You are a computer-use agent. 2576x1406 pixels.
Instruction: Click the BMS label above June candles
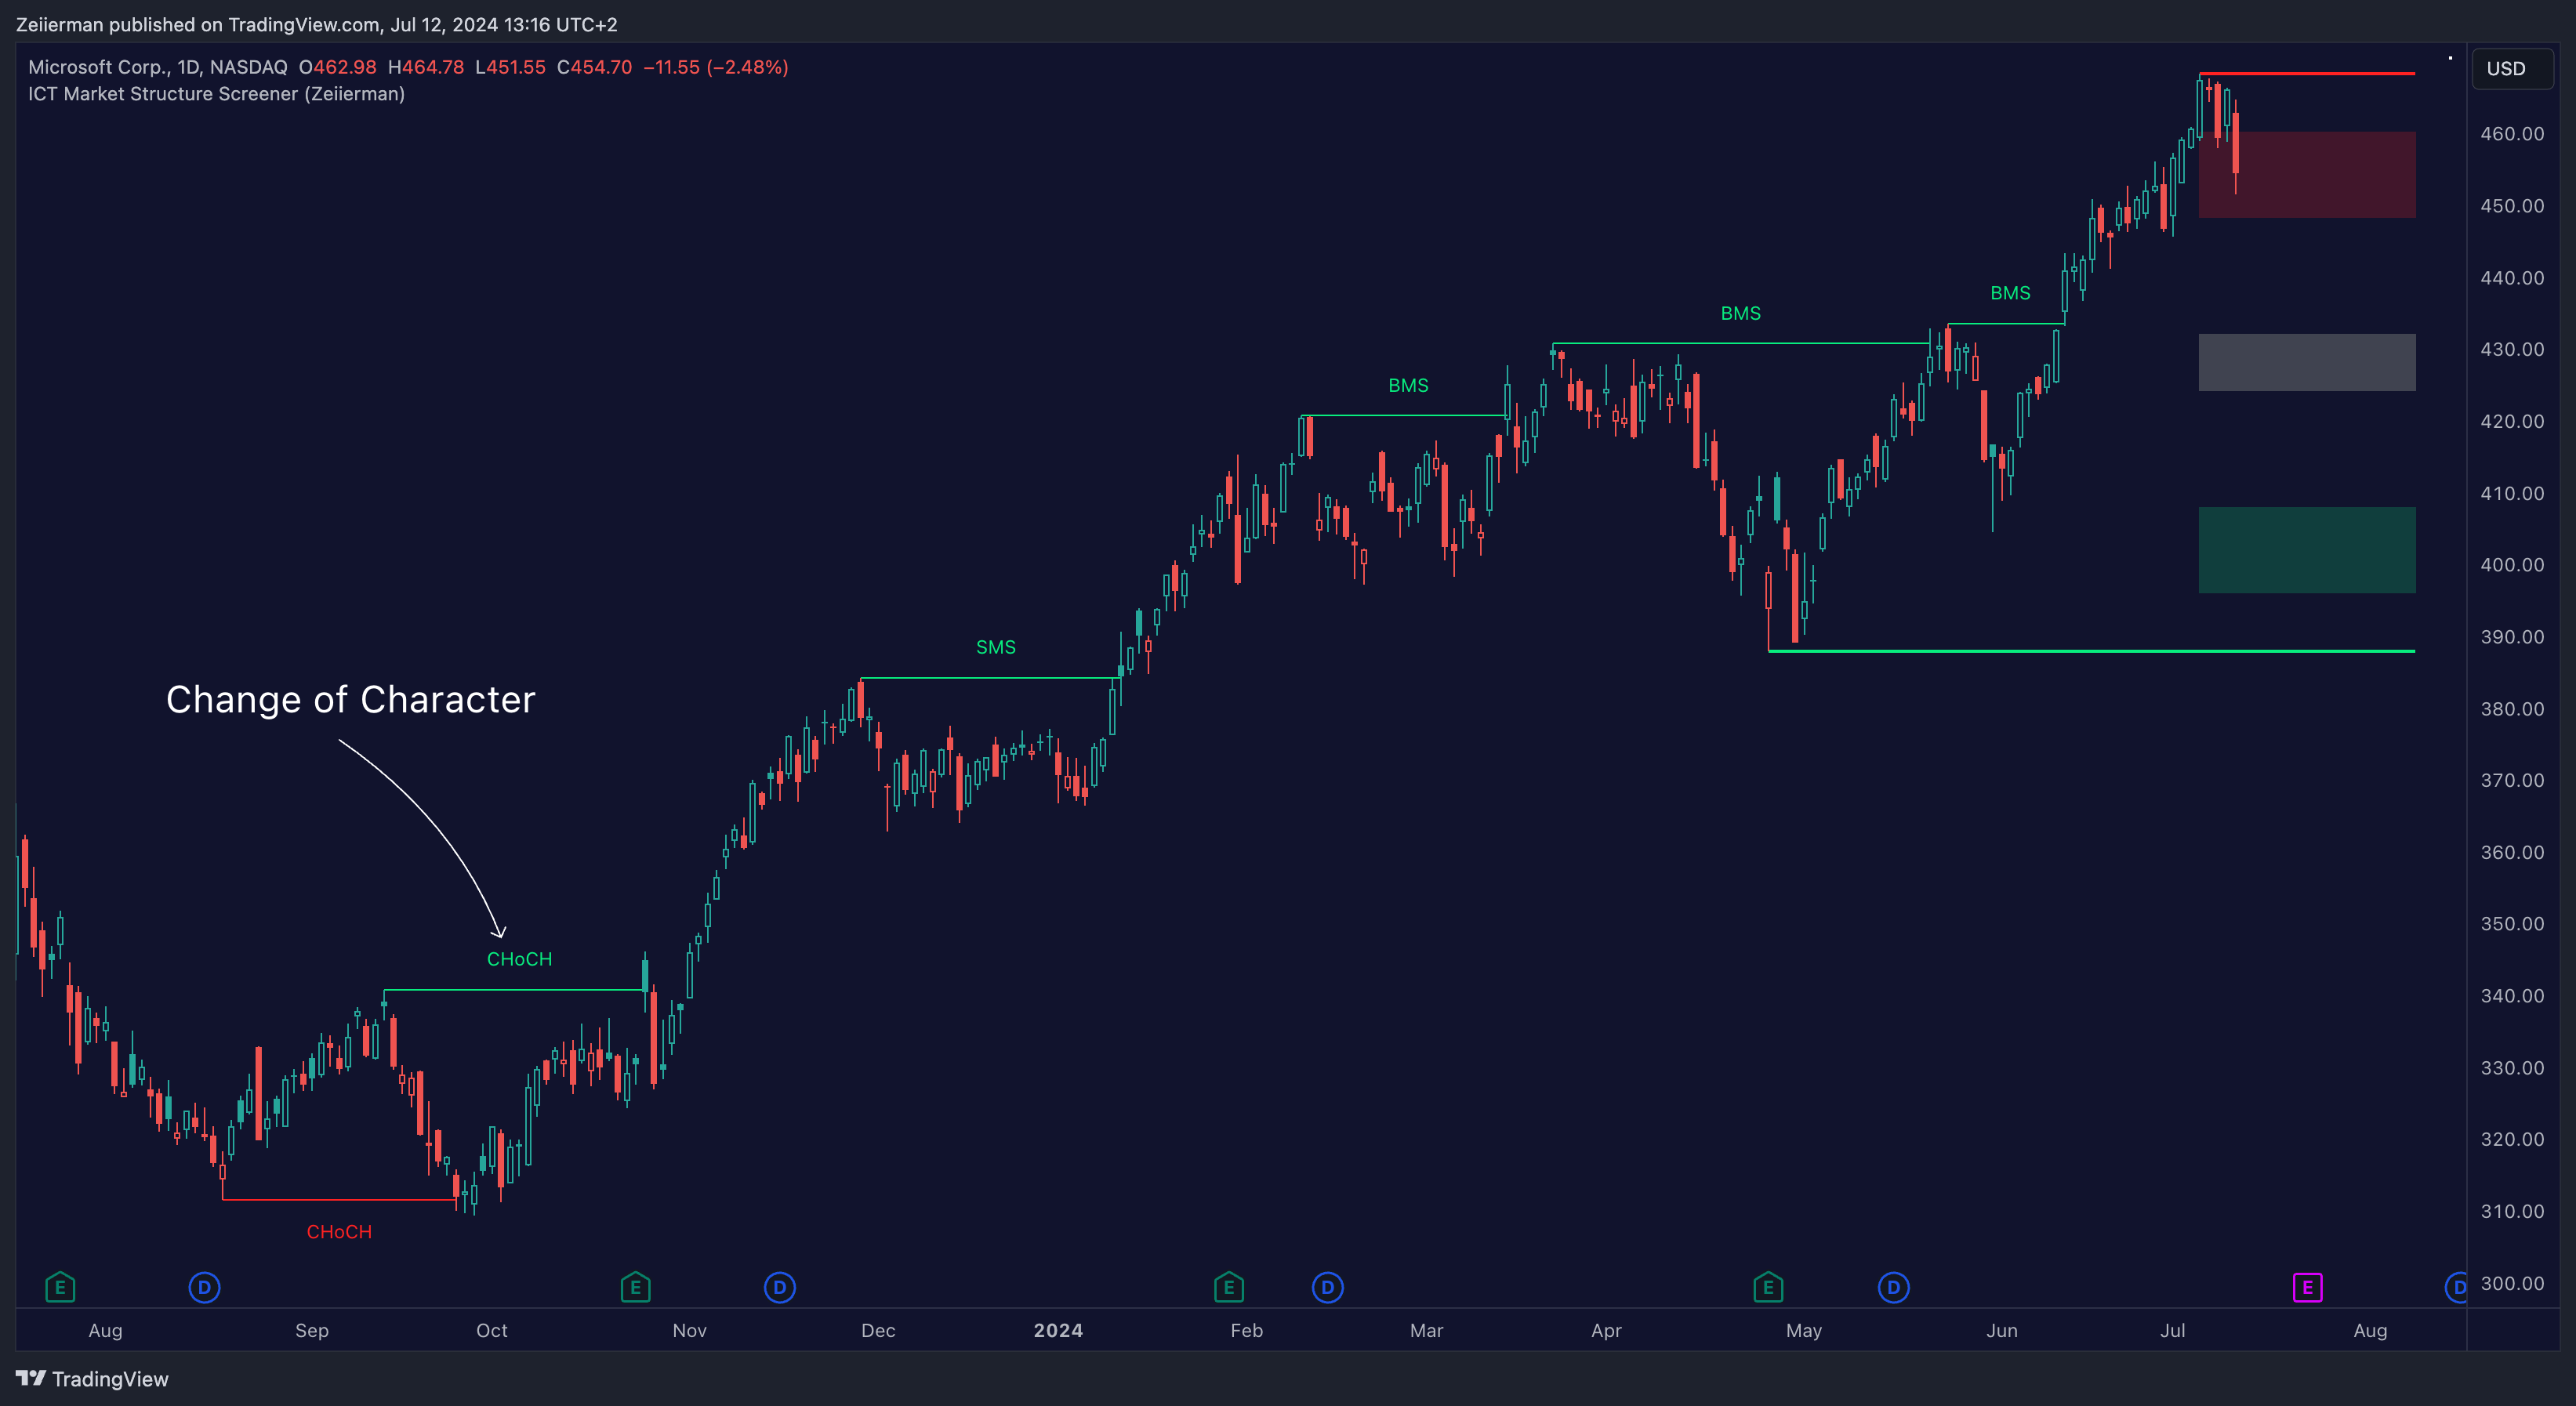pyautogui.click(x=2010, y=293)
